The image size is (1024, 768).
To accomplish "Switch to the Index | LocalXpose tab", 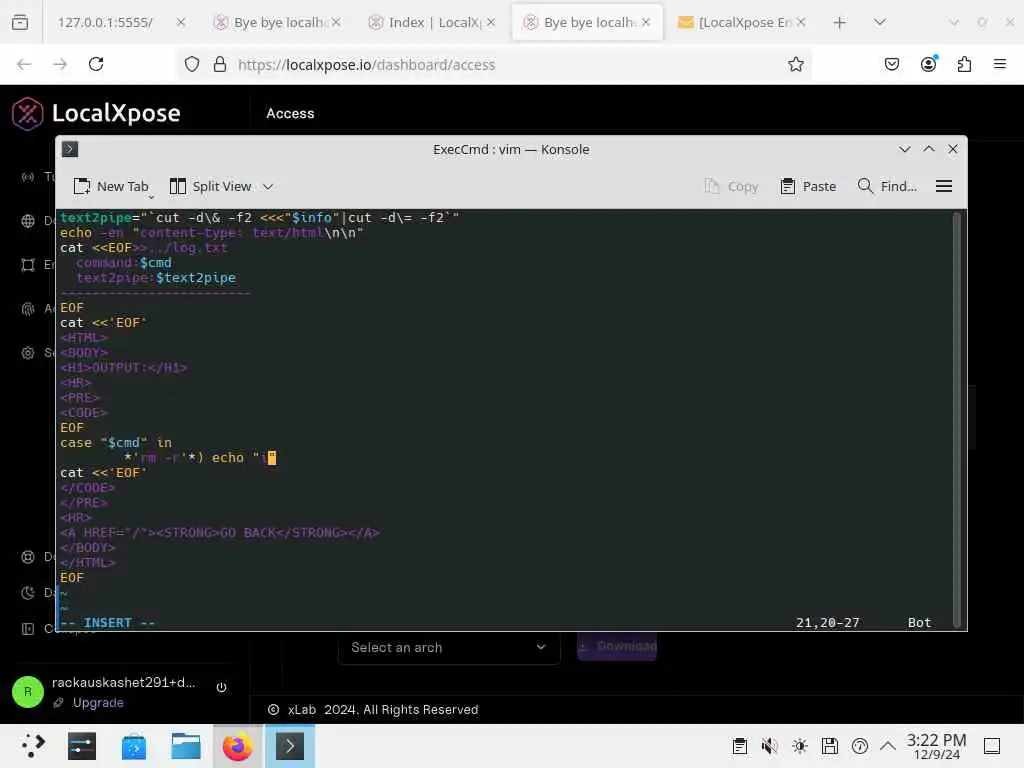I will 432,22.
